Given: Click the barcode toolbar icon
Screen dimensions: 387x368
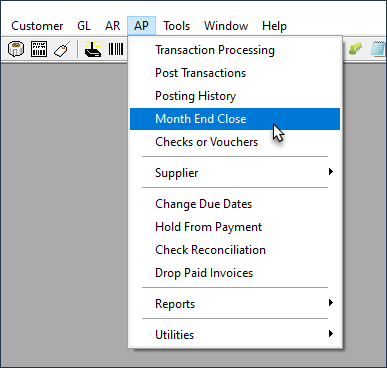Looking at the screenshot, I should [116, 49].
